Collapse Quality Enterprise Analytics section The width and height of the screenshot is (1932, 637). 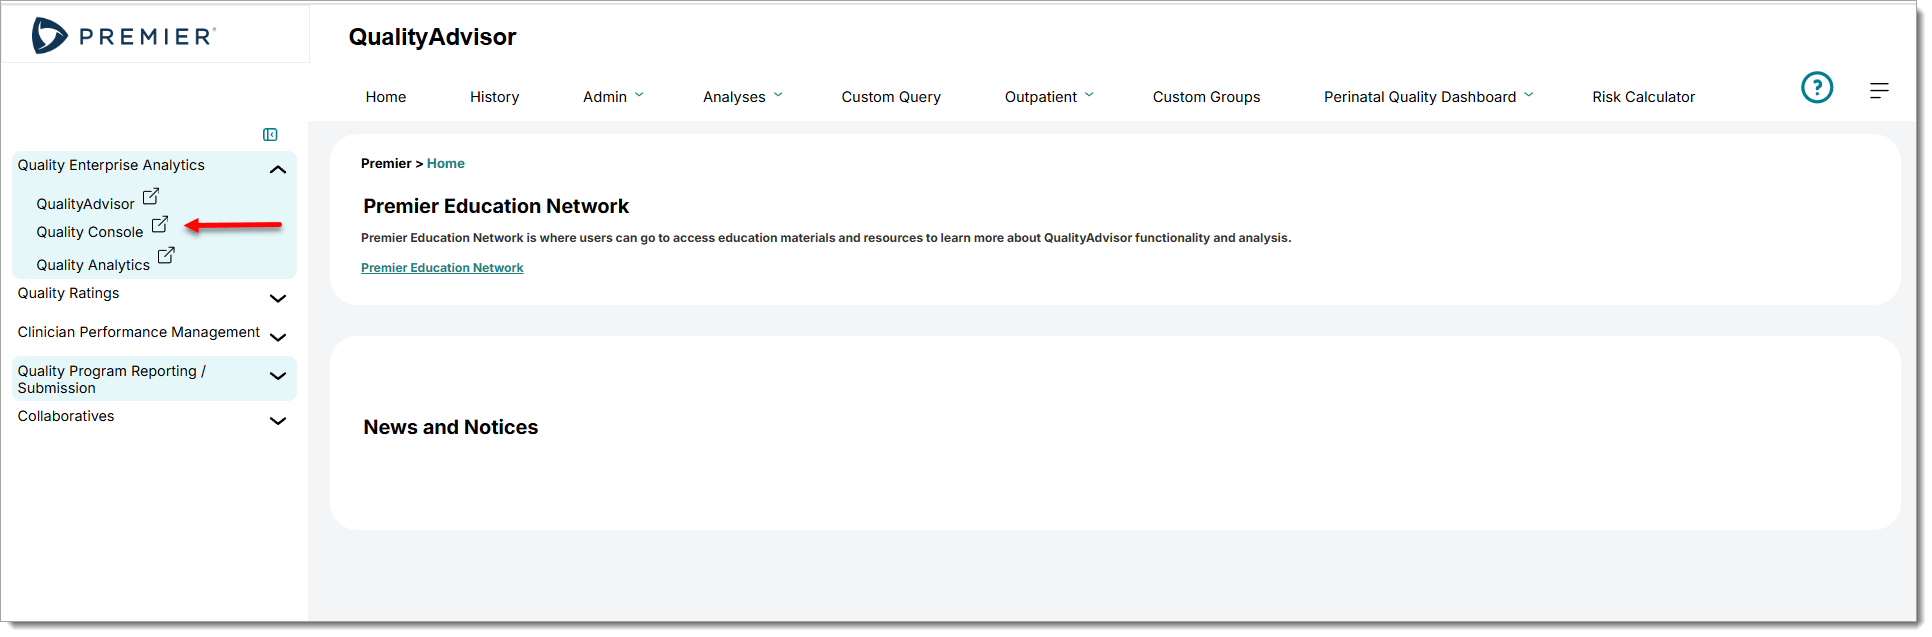(278, 170)
